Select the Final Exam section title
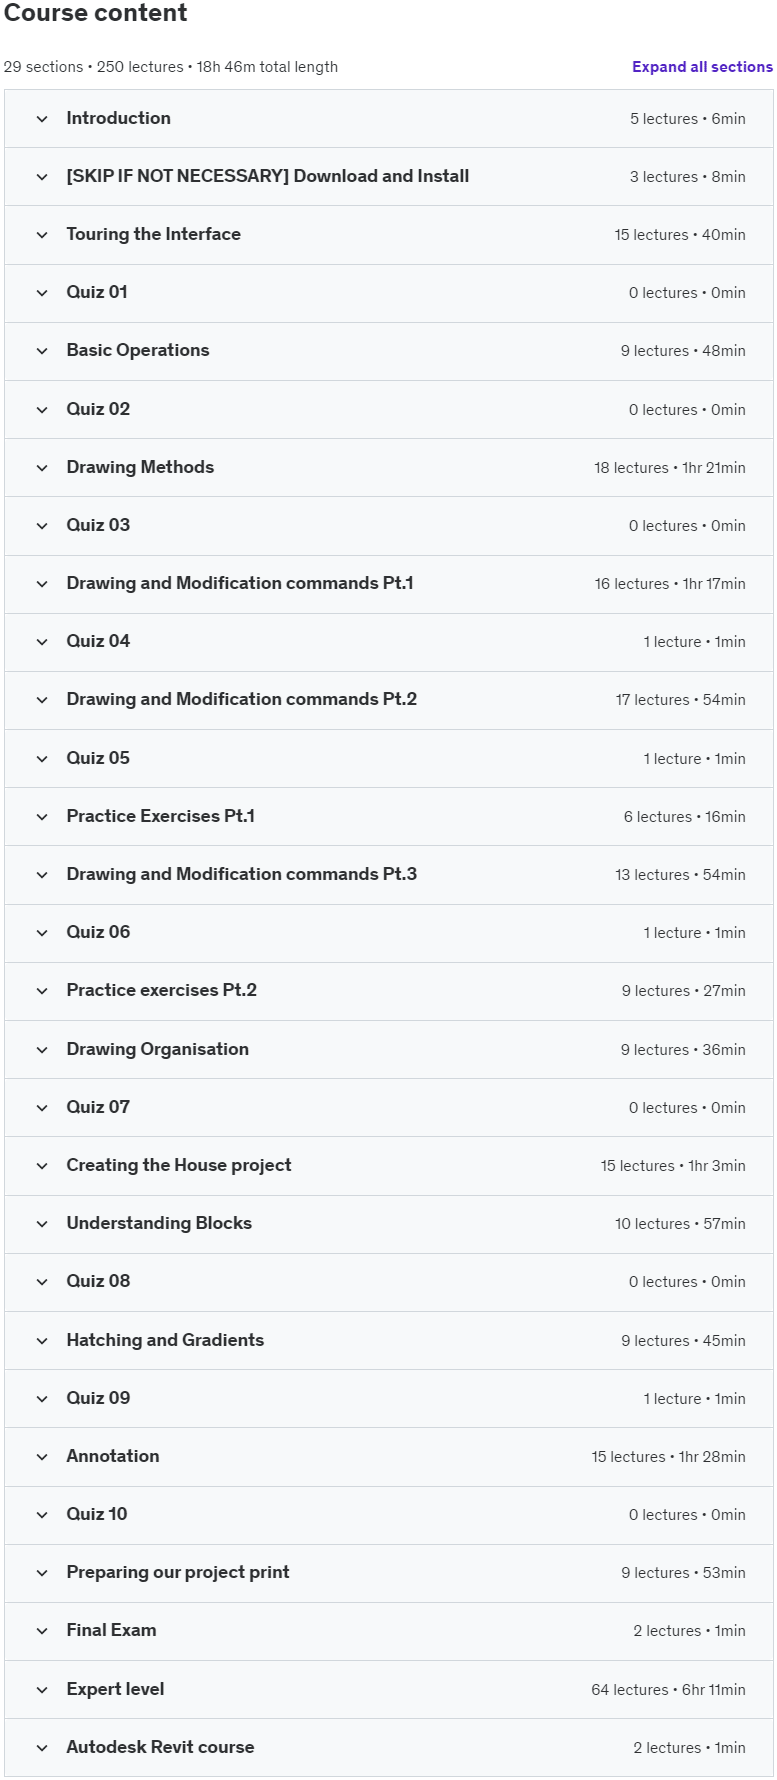The width and height of the screenshot is (777, 1780). coord(111,1630)
